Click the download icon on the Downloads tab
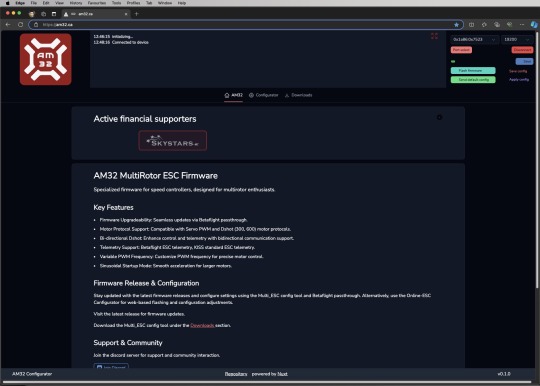This screenshot has width=540, height=386. pos(287,95)
